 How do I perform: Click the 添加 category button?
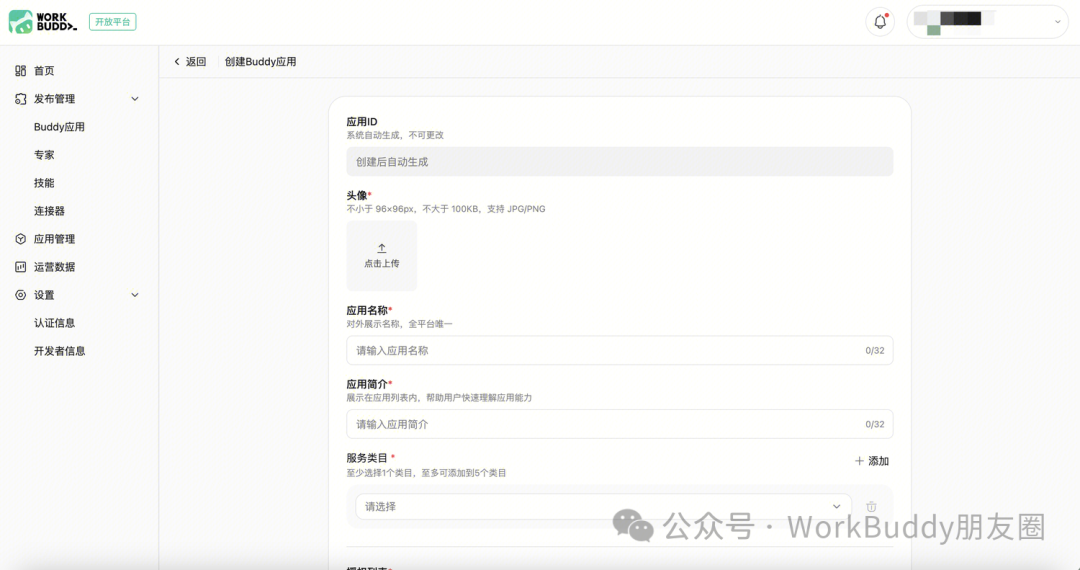872,461
